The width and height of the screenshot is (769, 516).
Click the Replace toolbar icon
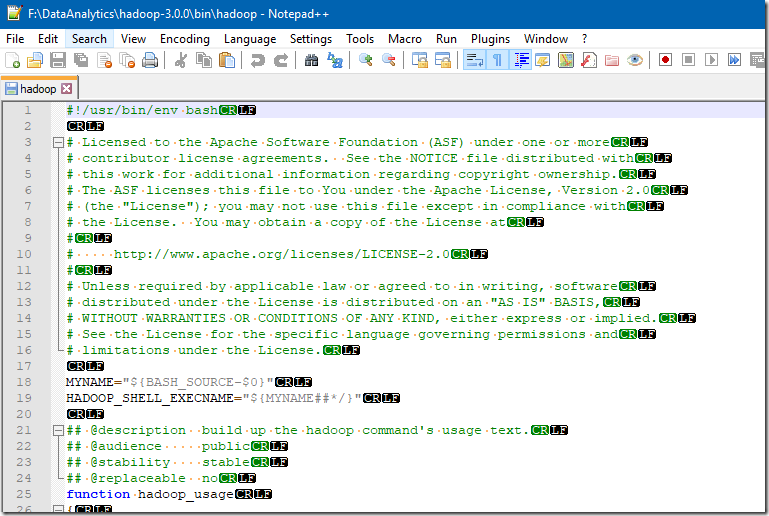coord(334,60)
